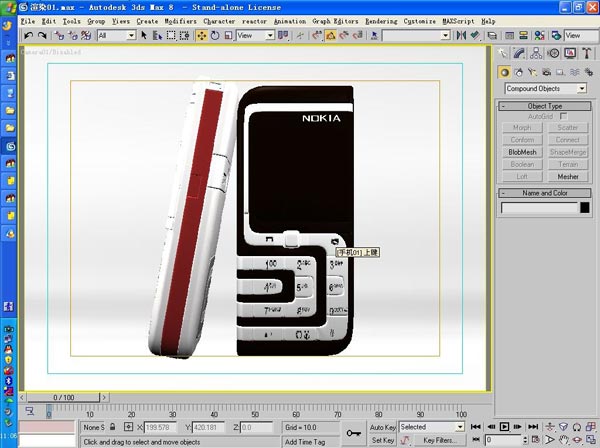Viewport: 600px width, 448px height.
Task: Redo the last undone action
Action: (x=42, y=36)
